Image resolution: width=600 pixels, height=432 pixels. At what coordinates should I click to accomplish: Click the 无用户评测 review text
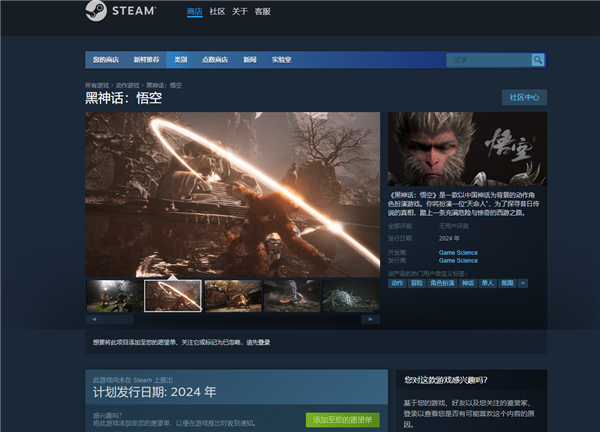[454, 226]
